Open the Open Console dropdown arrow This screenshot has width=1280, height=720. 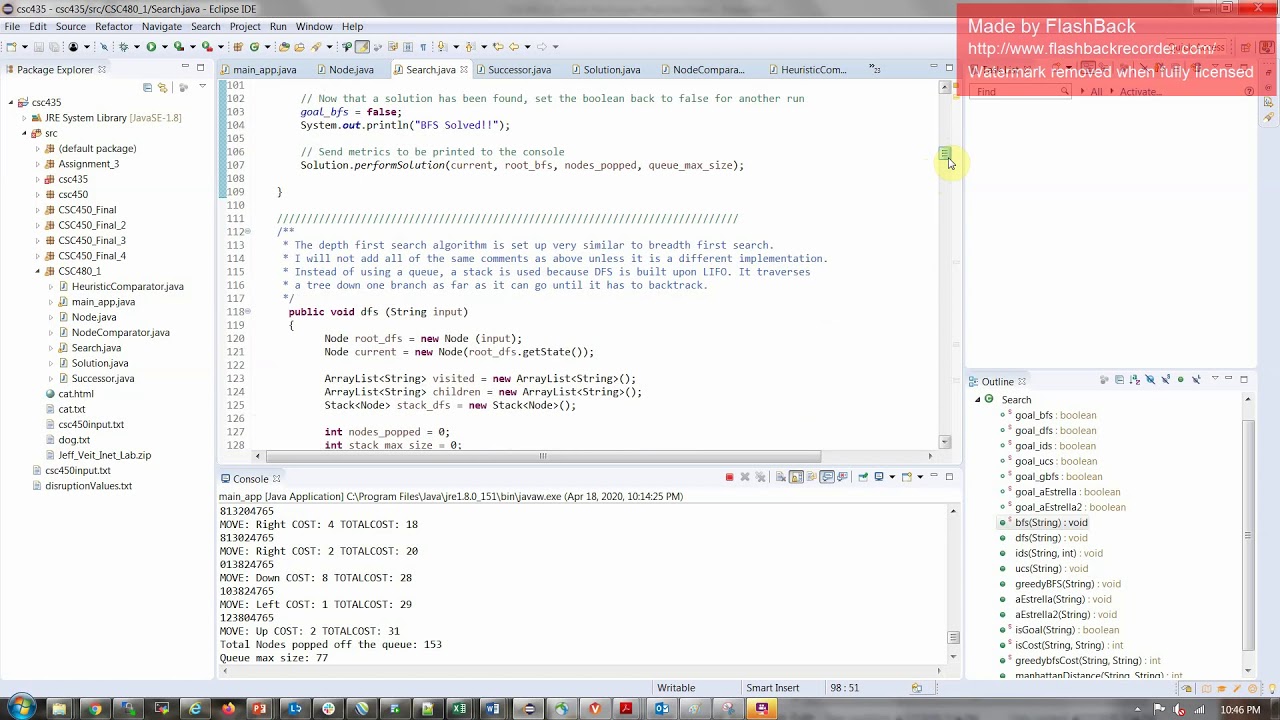click(x=920, y=477)
